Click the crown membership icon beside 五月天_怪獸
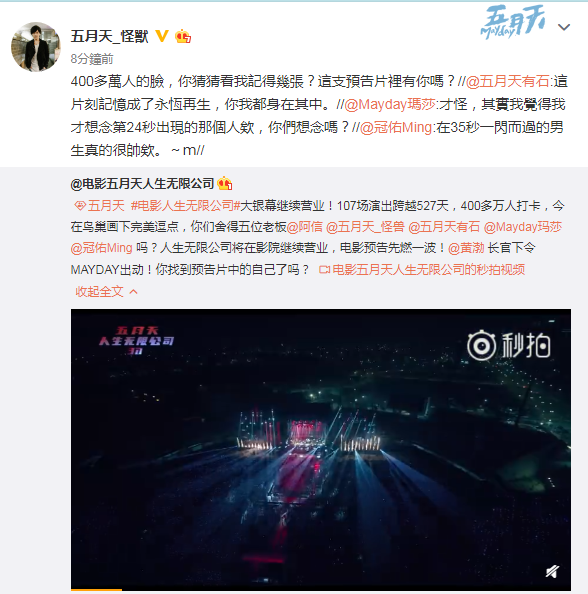The width and height of the screenshot is (588, 594). click(x=183, y=36)
